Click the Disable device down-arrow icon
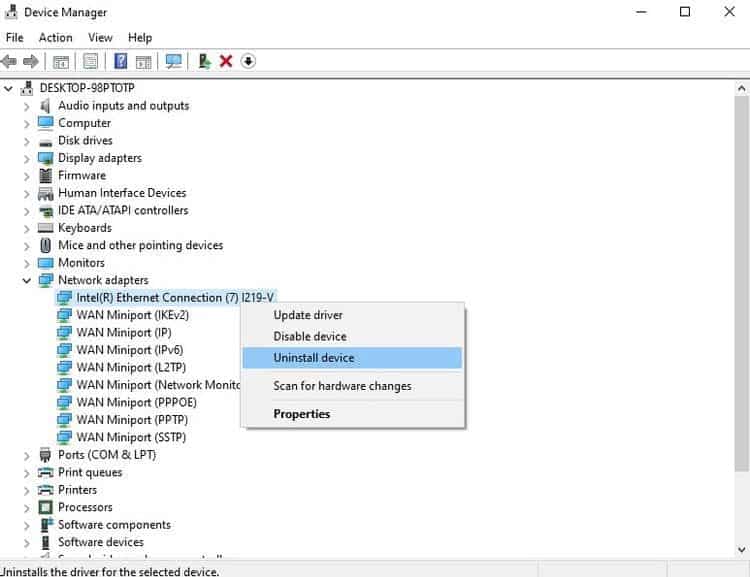 (x=248, y=61)
